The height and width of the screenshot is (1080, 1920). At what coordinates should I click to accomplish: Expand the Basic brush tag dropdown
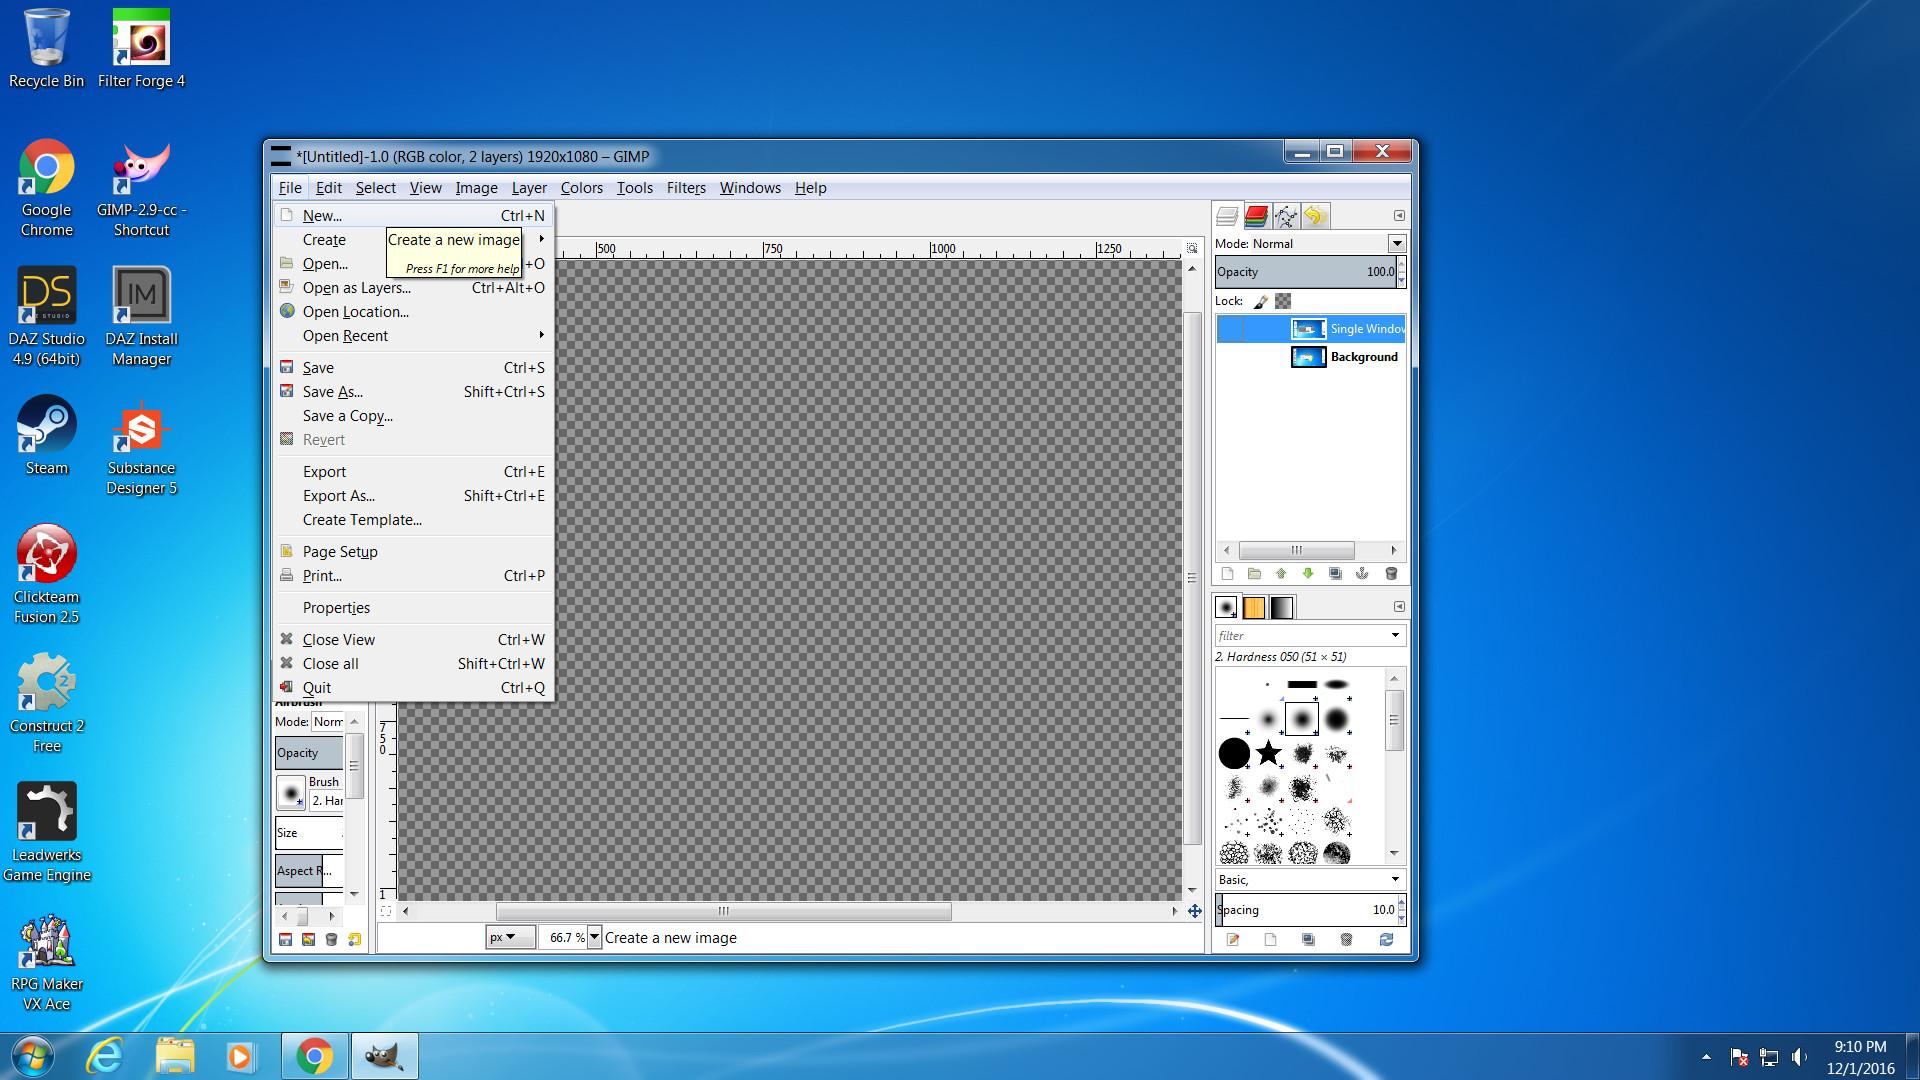(1394, 880)
